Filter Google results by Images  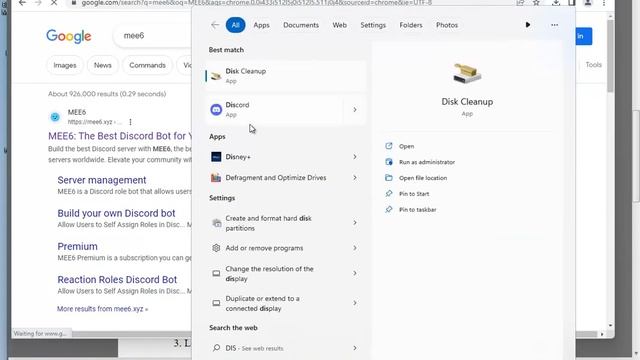pos(65,65)
